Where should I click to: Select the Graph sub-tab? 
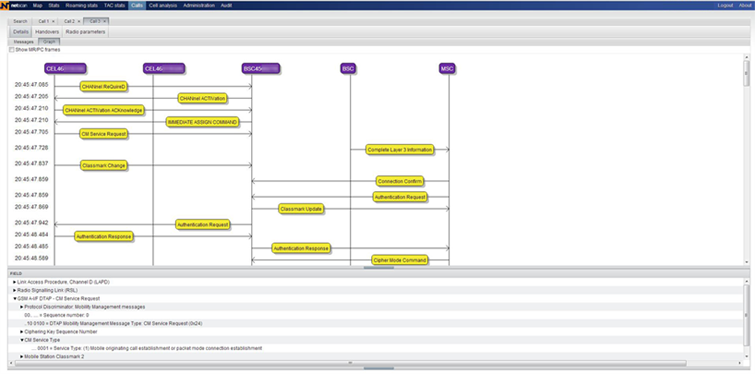[49, 42]
